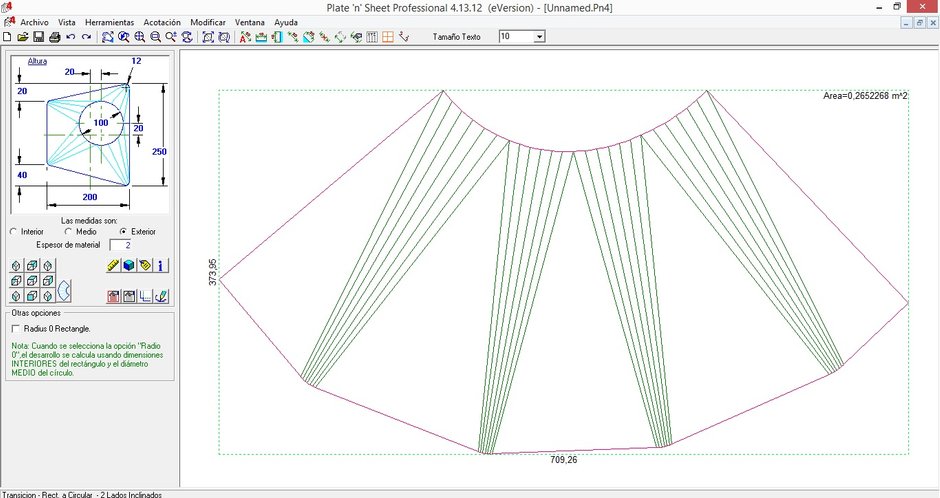Edit the 12 corner radius dimension
Image resolution: width=940 pixels, height=498 pixels.
(136, 61)
